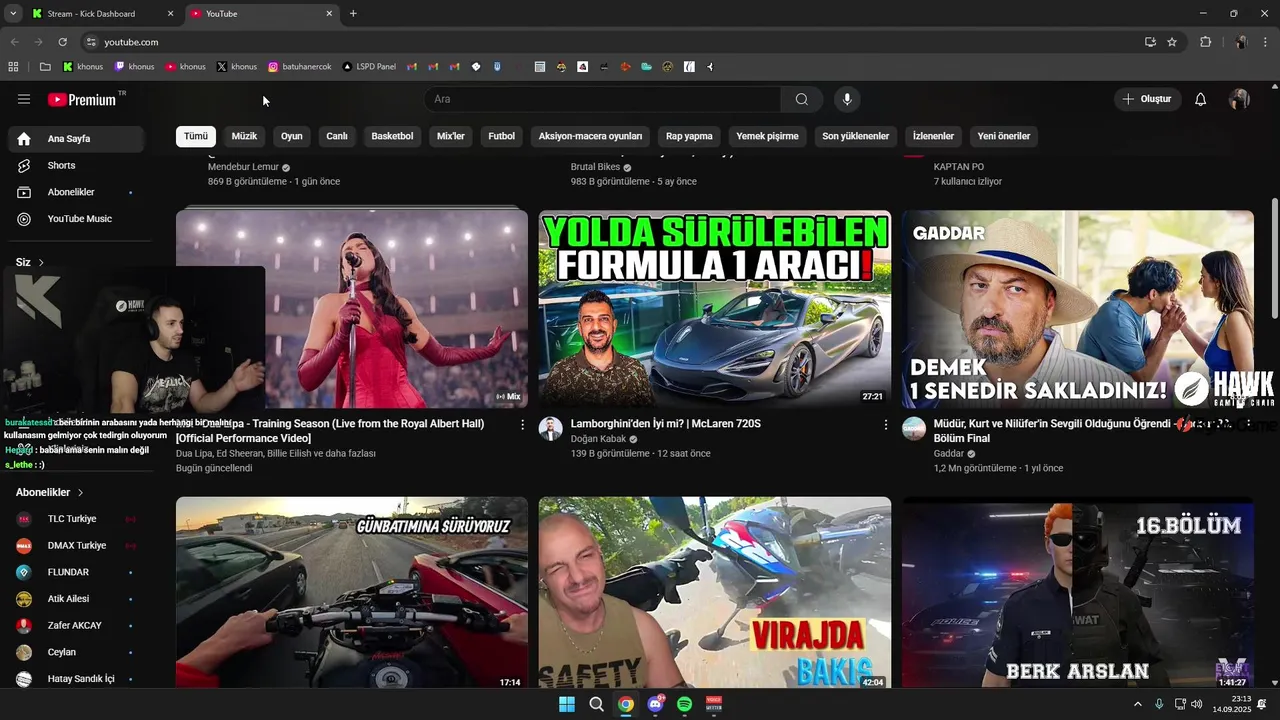Select the Rap yapma filter chip

point(689,136)
